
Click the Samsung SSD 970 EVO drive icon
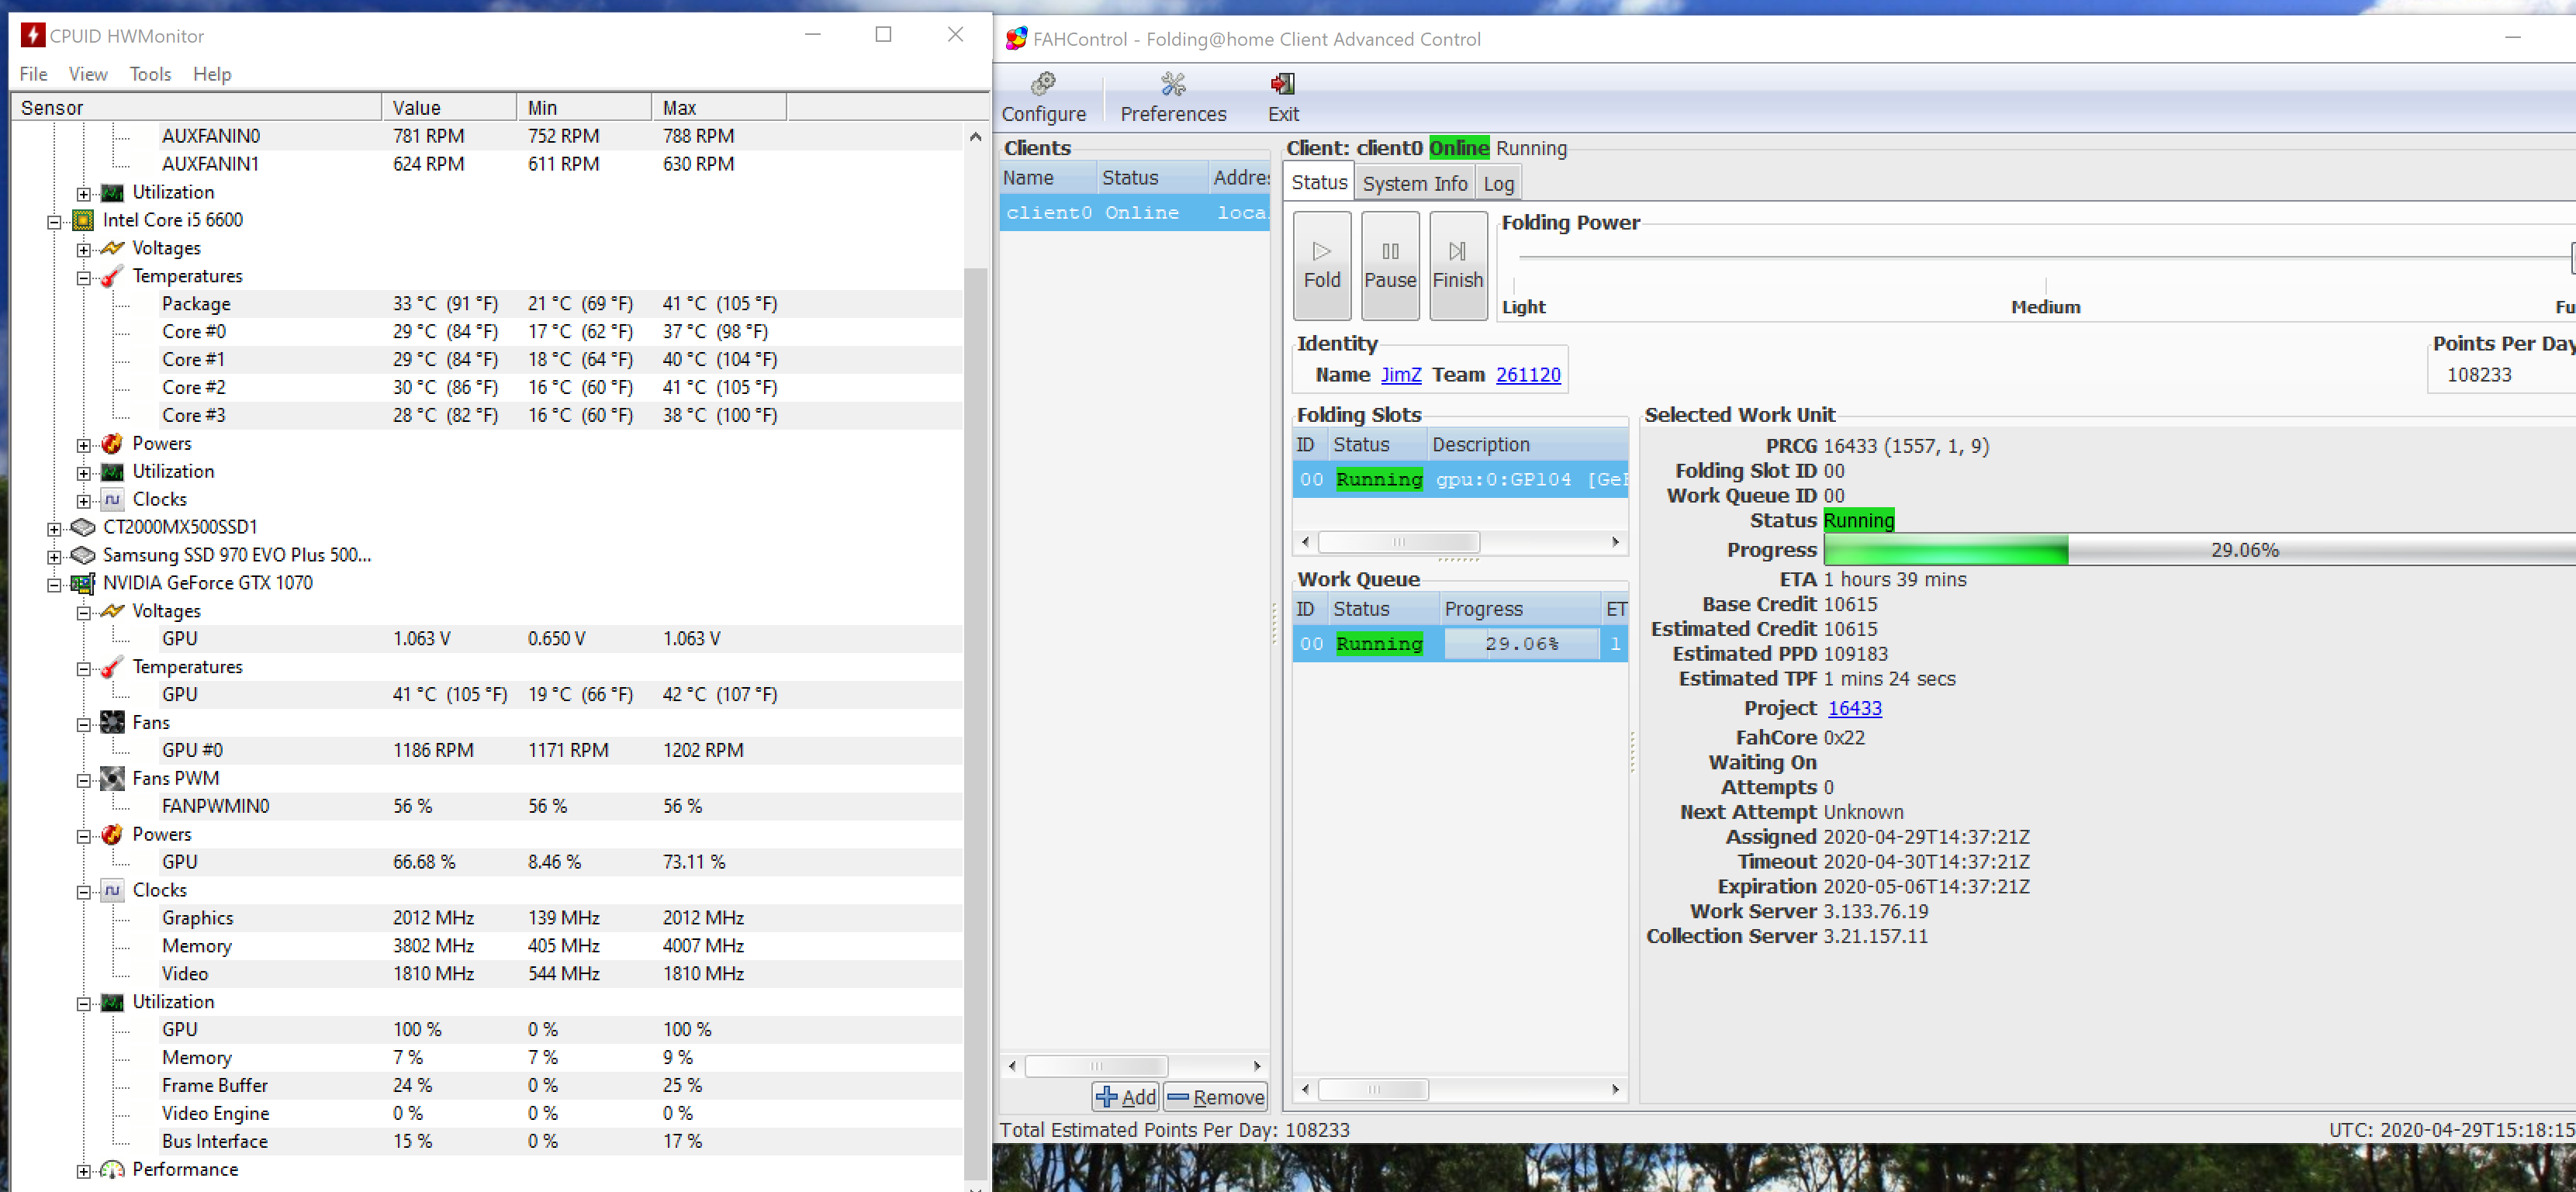[84, 555]
